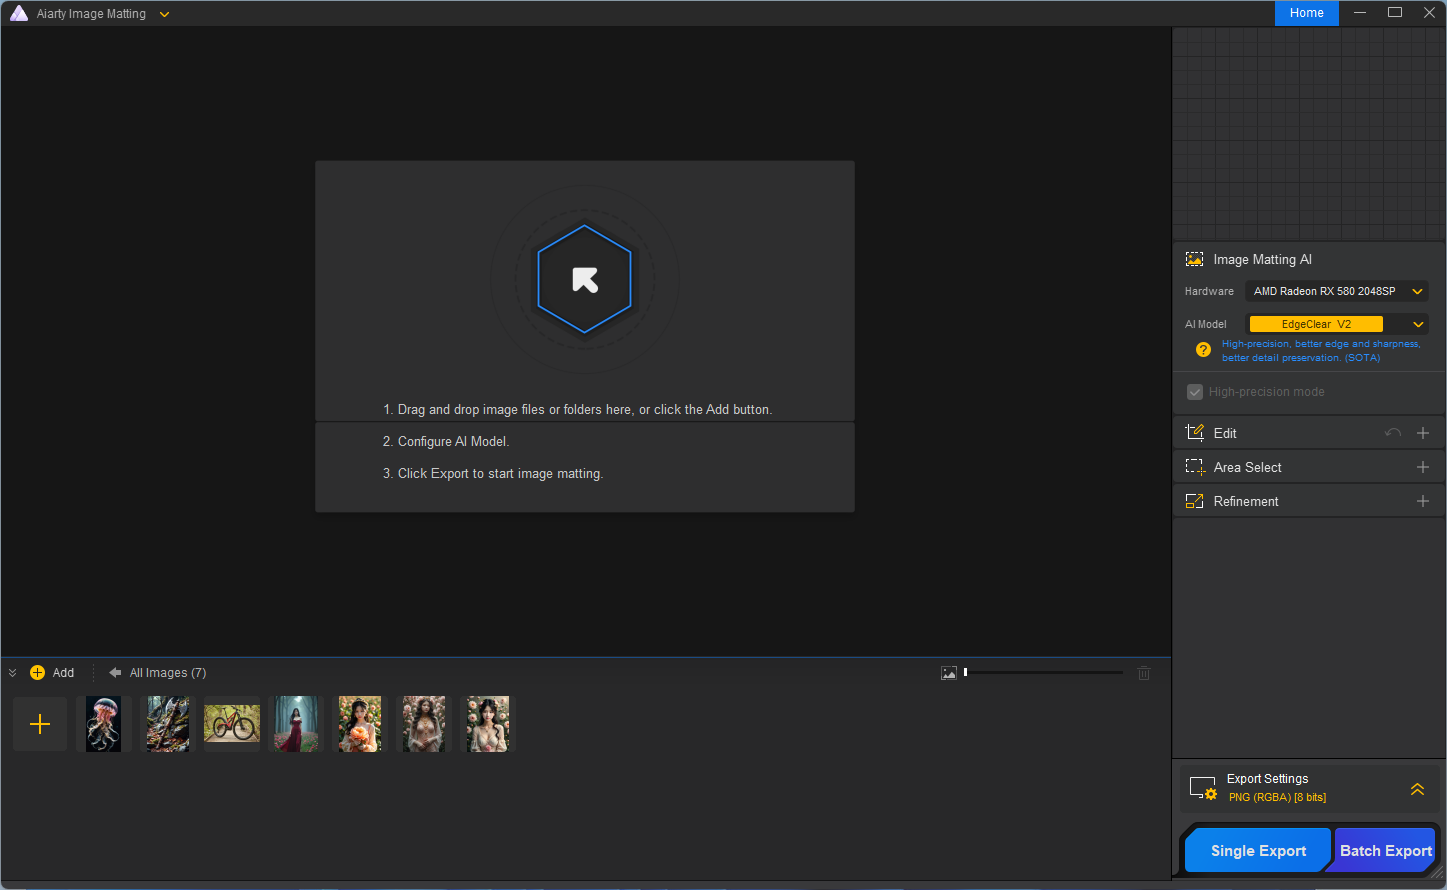Expand the Area Select section
The height and width of the screenshot is (890, 1447).
[1422, 467]
